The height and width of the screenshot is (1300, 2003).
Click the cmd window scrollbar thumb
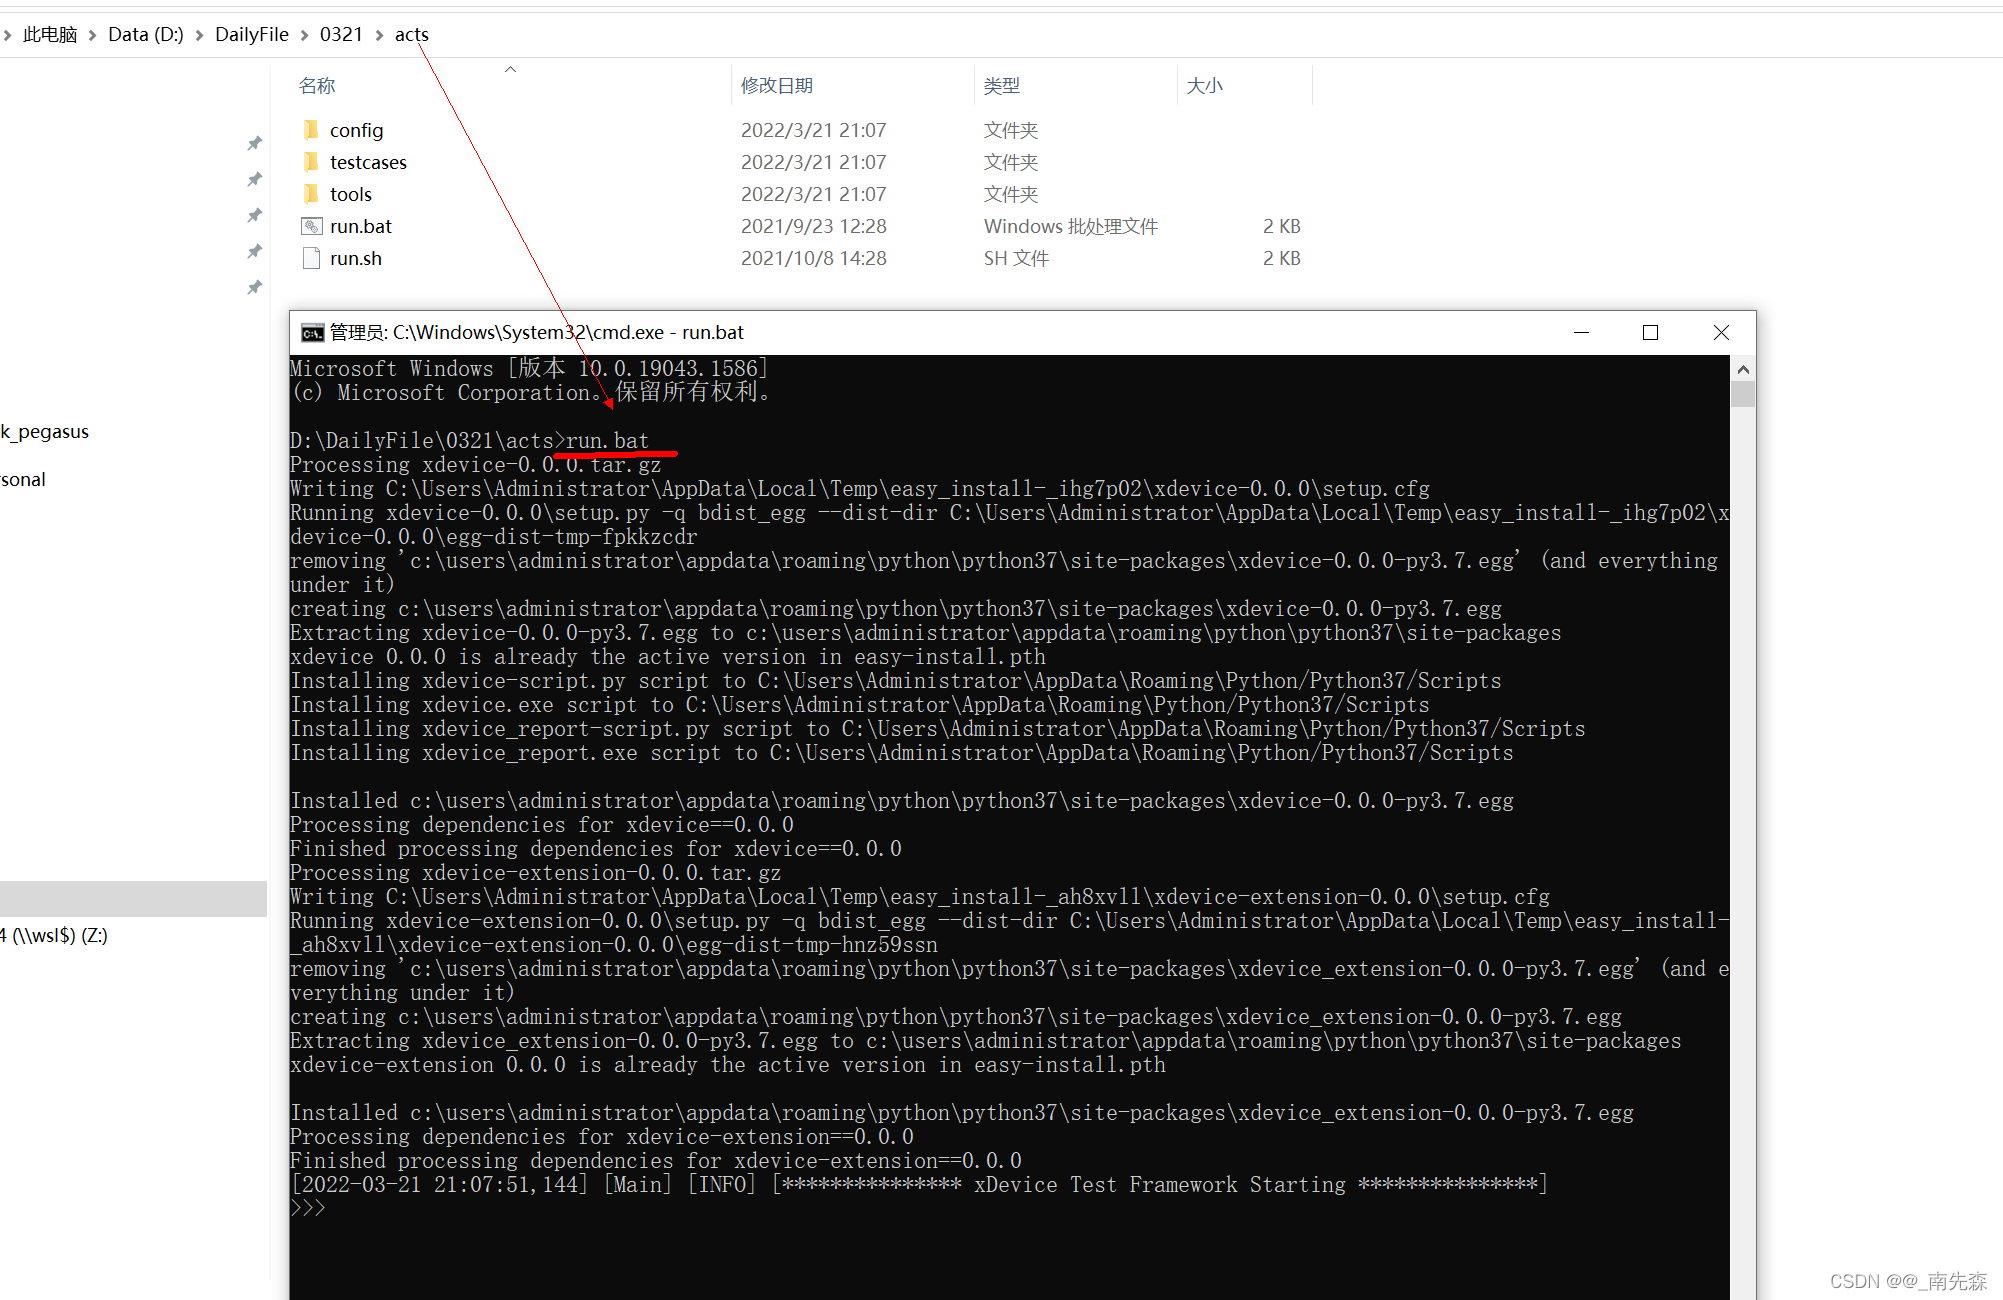(x=1743, y=394)
